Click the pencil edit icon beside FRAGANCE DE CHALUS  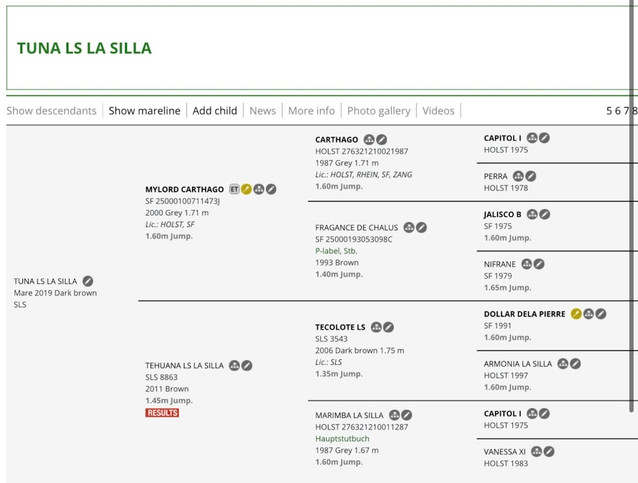tap(422, 227)
